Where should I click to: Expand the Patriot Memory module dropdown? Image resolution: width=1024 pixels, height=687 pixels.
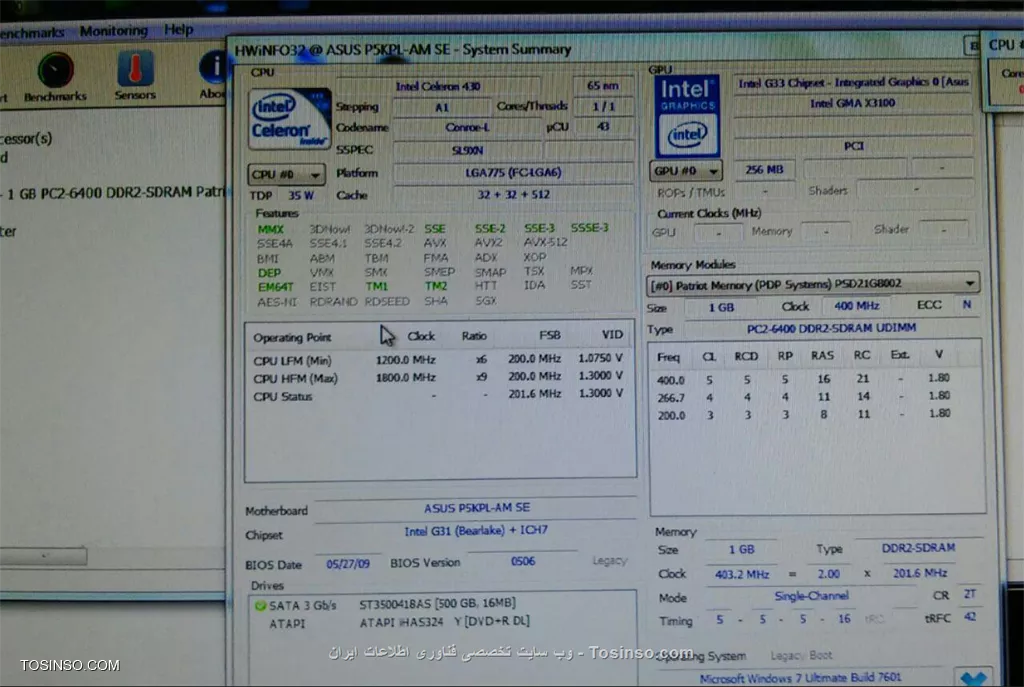(x=813, y=284)
